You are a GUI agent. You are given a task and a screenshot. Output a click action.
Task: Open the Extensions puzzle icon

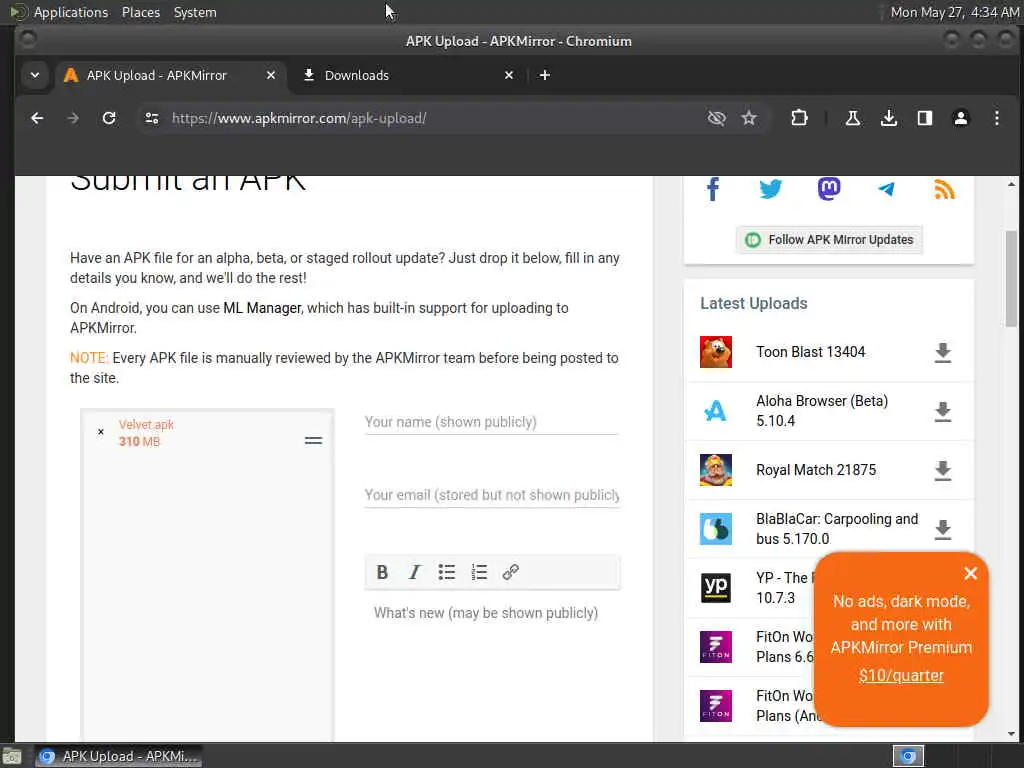(x=799, y=118)
